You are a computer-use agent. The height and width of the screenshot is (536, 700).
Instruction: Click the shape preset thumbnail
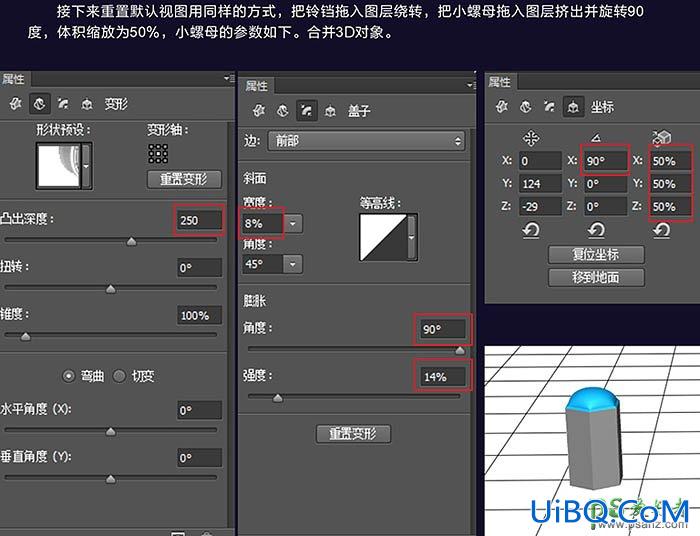click(58, 166)
